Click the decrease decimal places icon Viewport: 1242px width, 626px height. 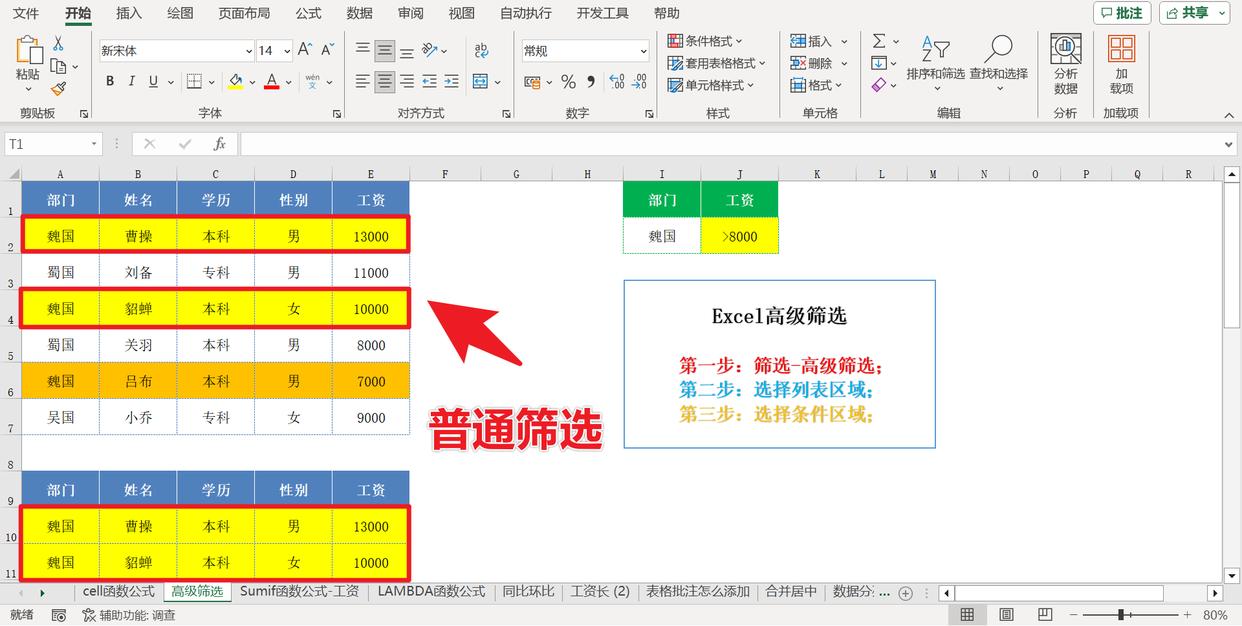640,82
